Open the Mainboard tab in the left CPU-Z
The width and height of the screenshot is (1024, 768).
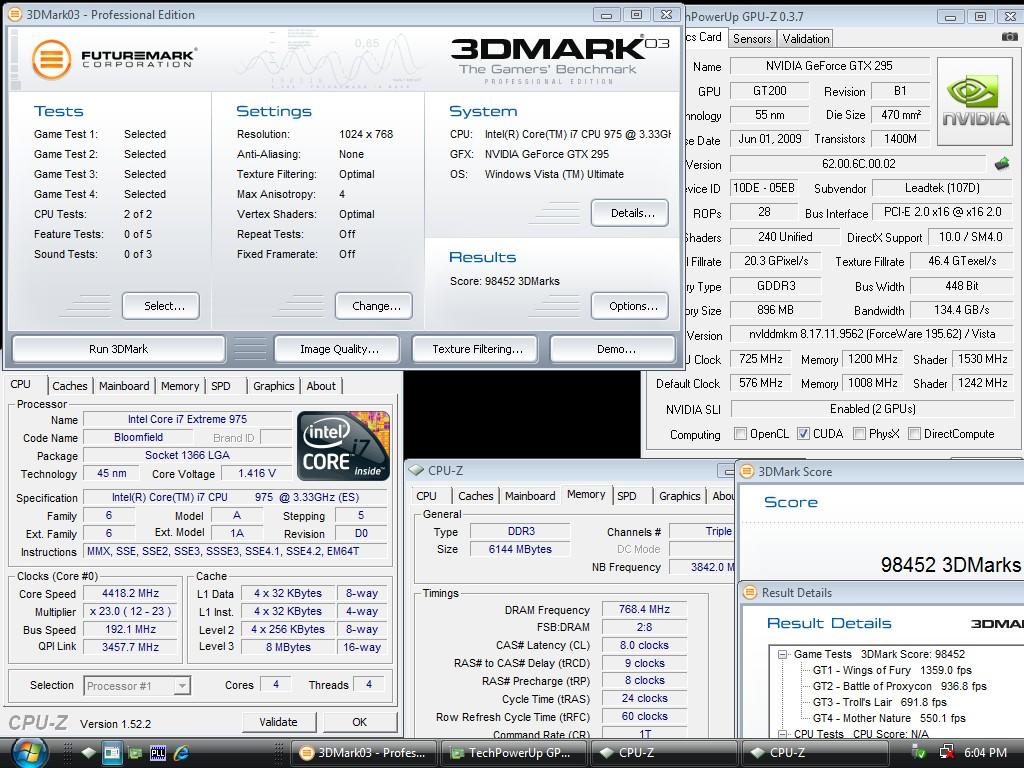click(124, 386)
